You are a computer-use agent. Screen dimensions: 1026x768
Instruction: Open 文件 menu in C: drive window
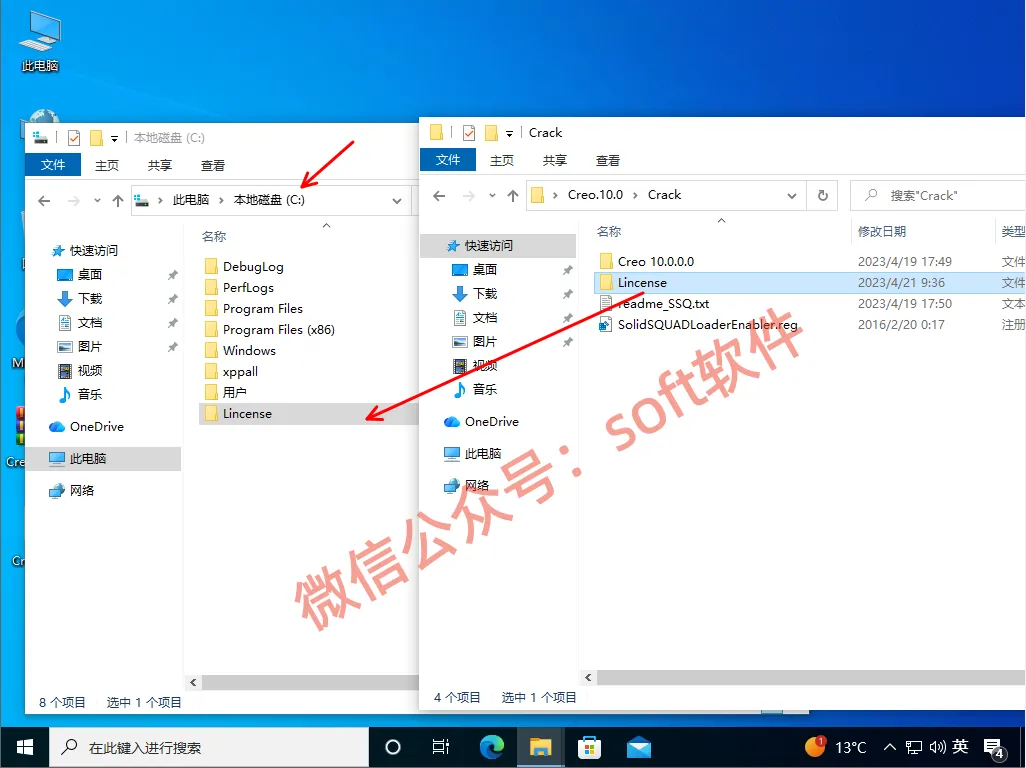click(x=53, y=165)
